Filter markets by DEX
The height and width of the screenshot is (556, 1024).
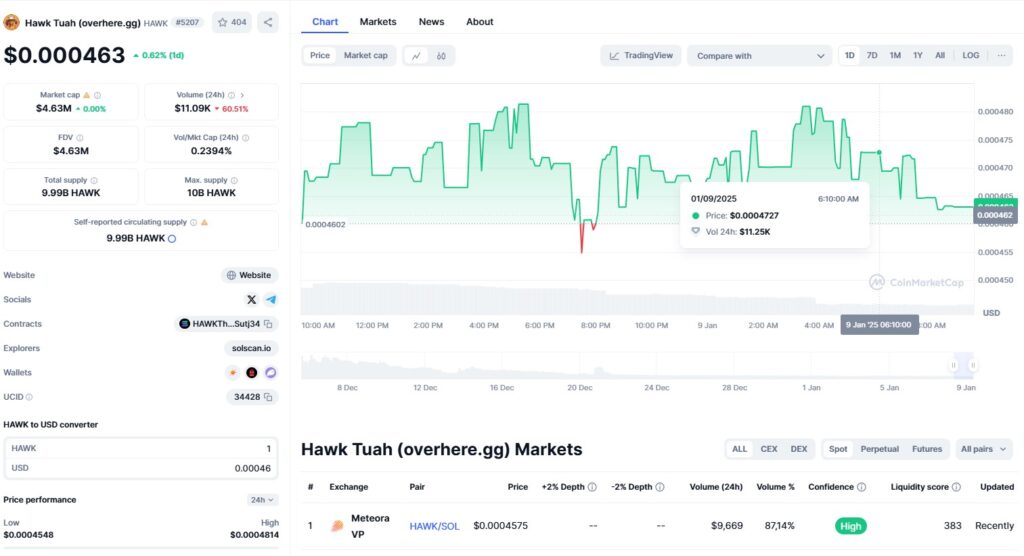pyautogui.click(x=798, y=449)
